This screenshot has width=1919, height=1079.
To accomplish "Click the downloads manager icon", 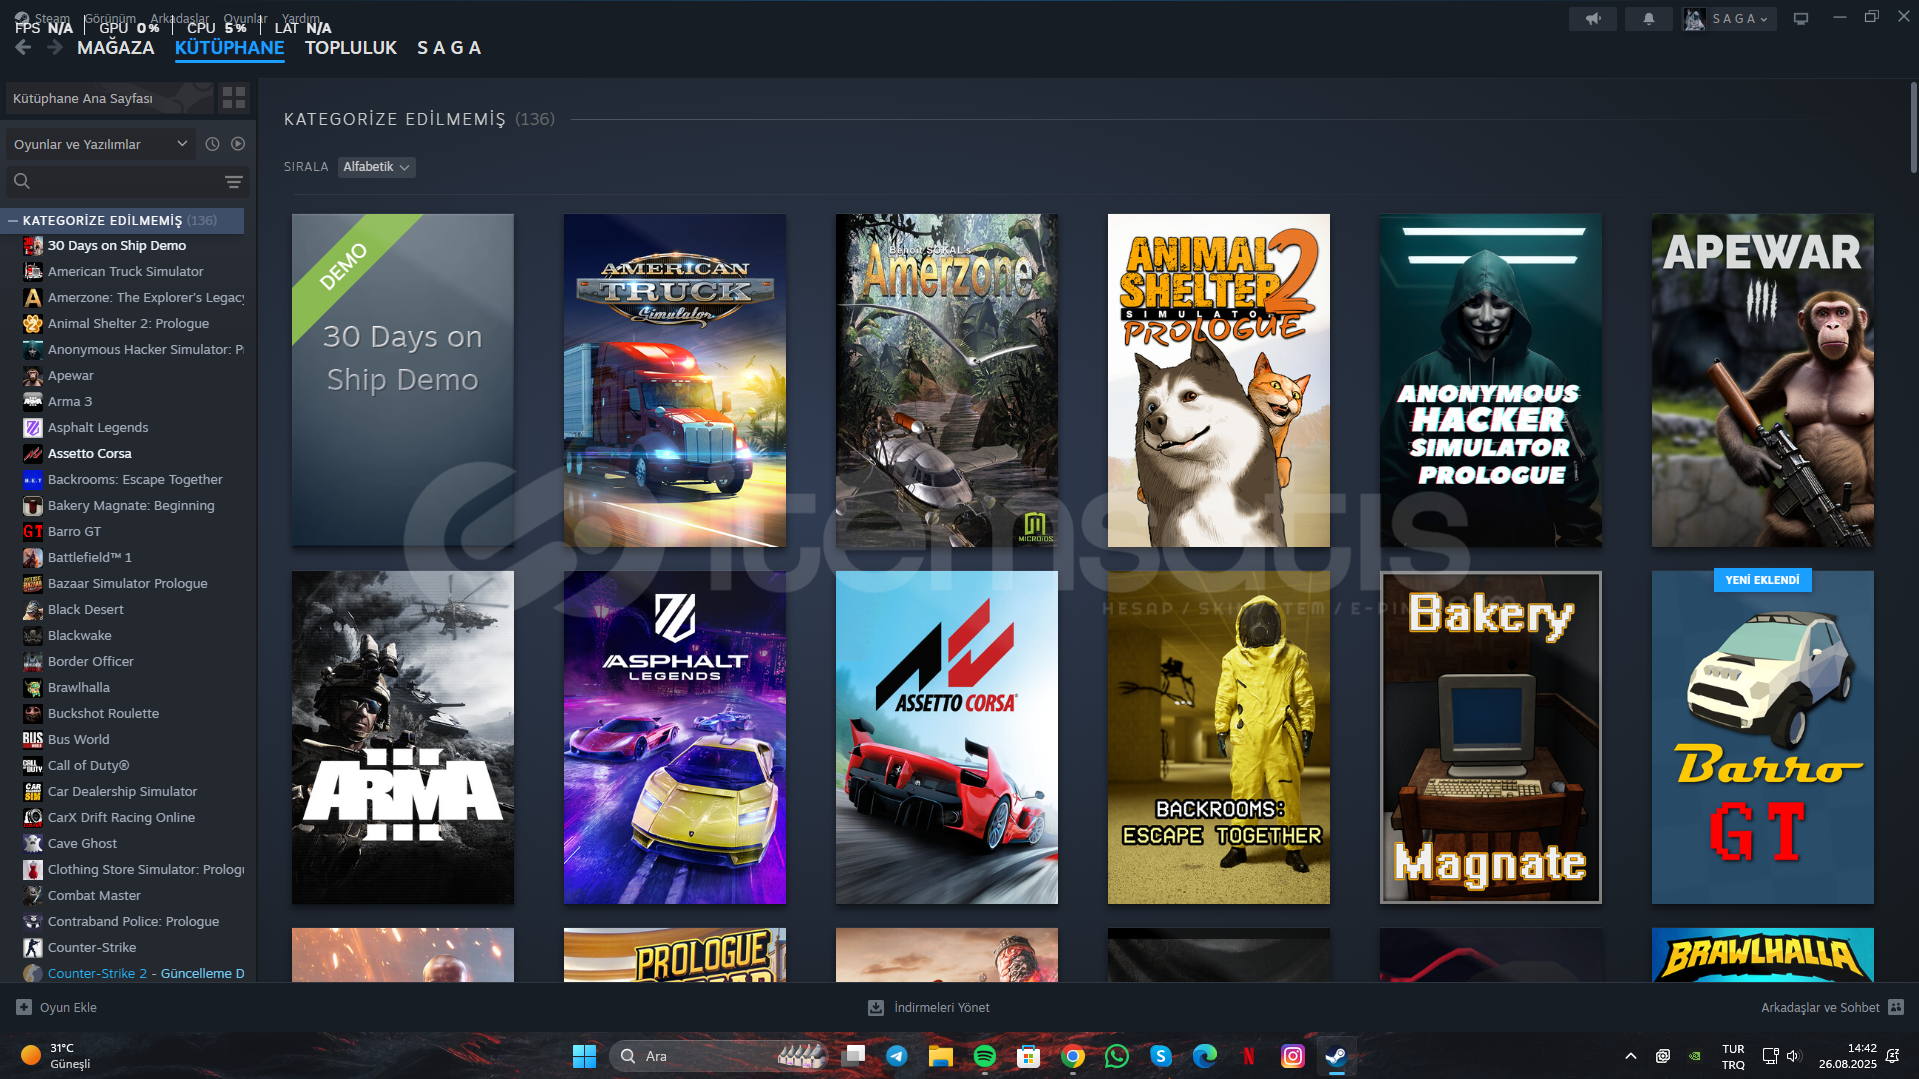I will click(876, 1007).
